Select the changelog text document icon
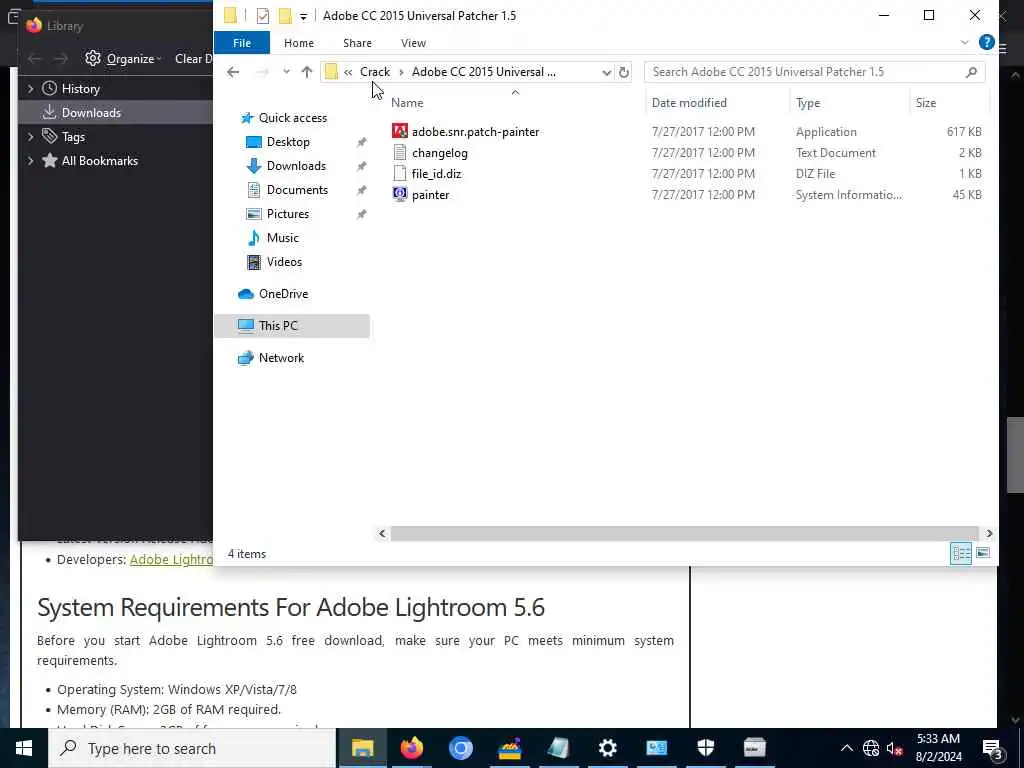Viewport: 1024px width, 768px height. click(x=400, y=152)
